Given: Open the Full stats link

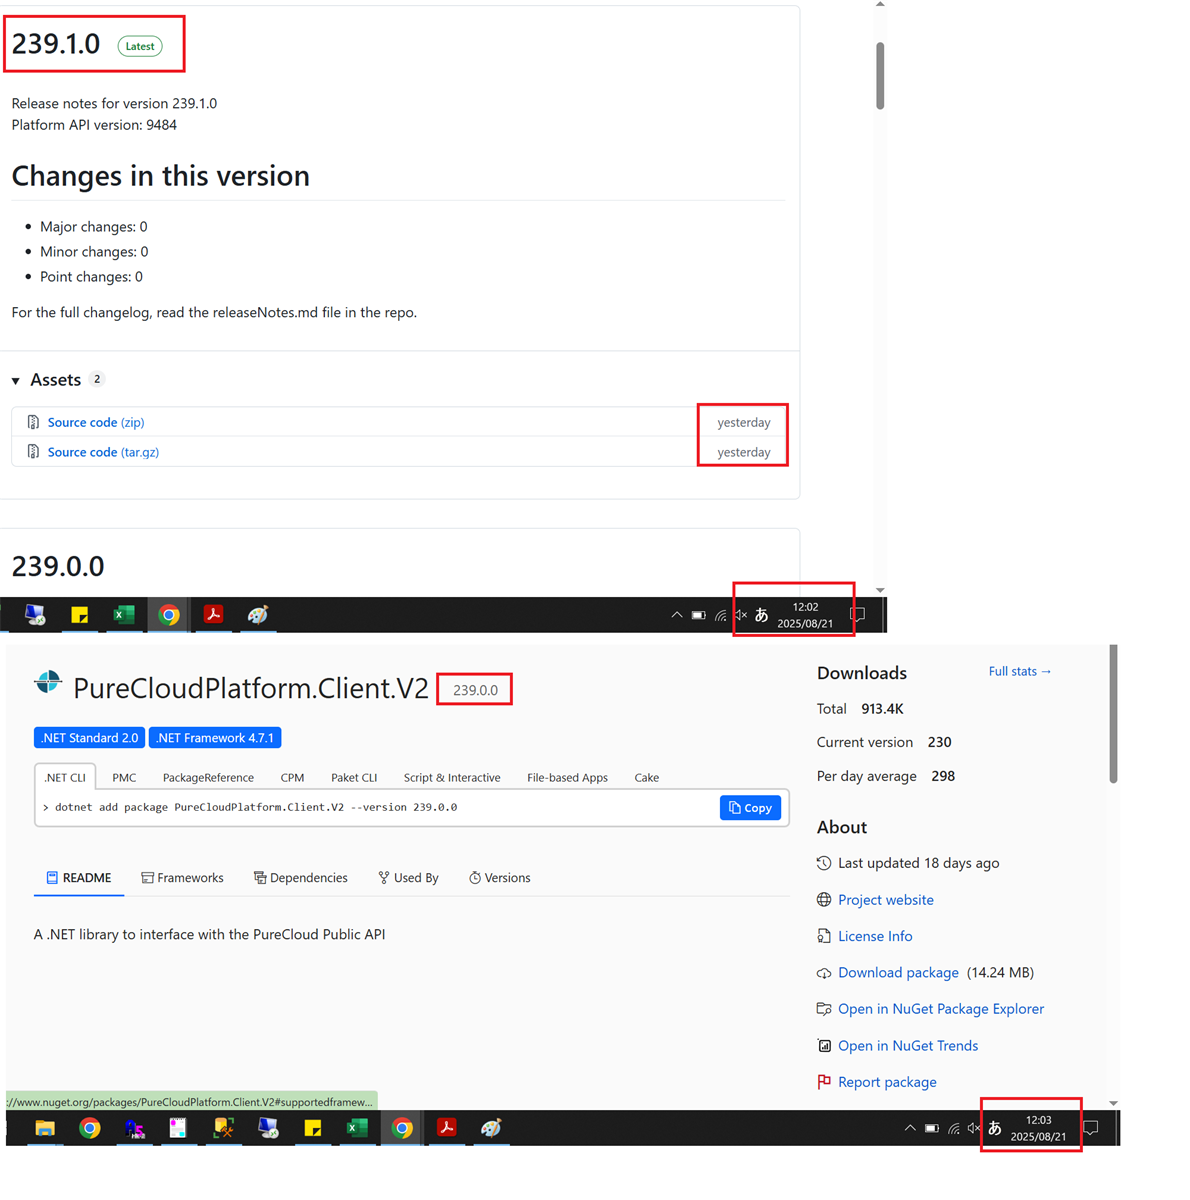Looking at the screenshot, I should 1020,671.
